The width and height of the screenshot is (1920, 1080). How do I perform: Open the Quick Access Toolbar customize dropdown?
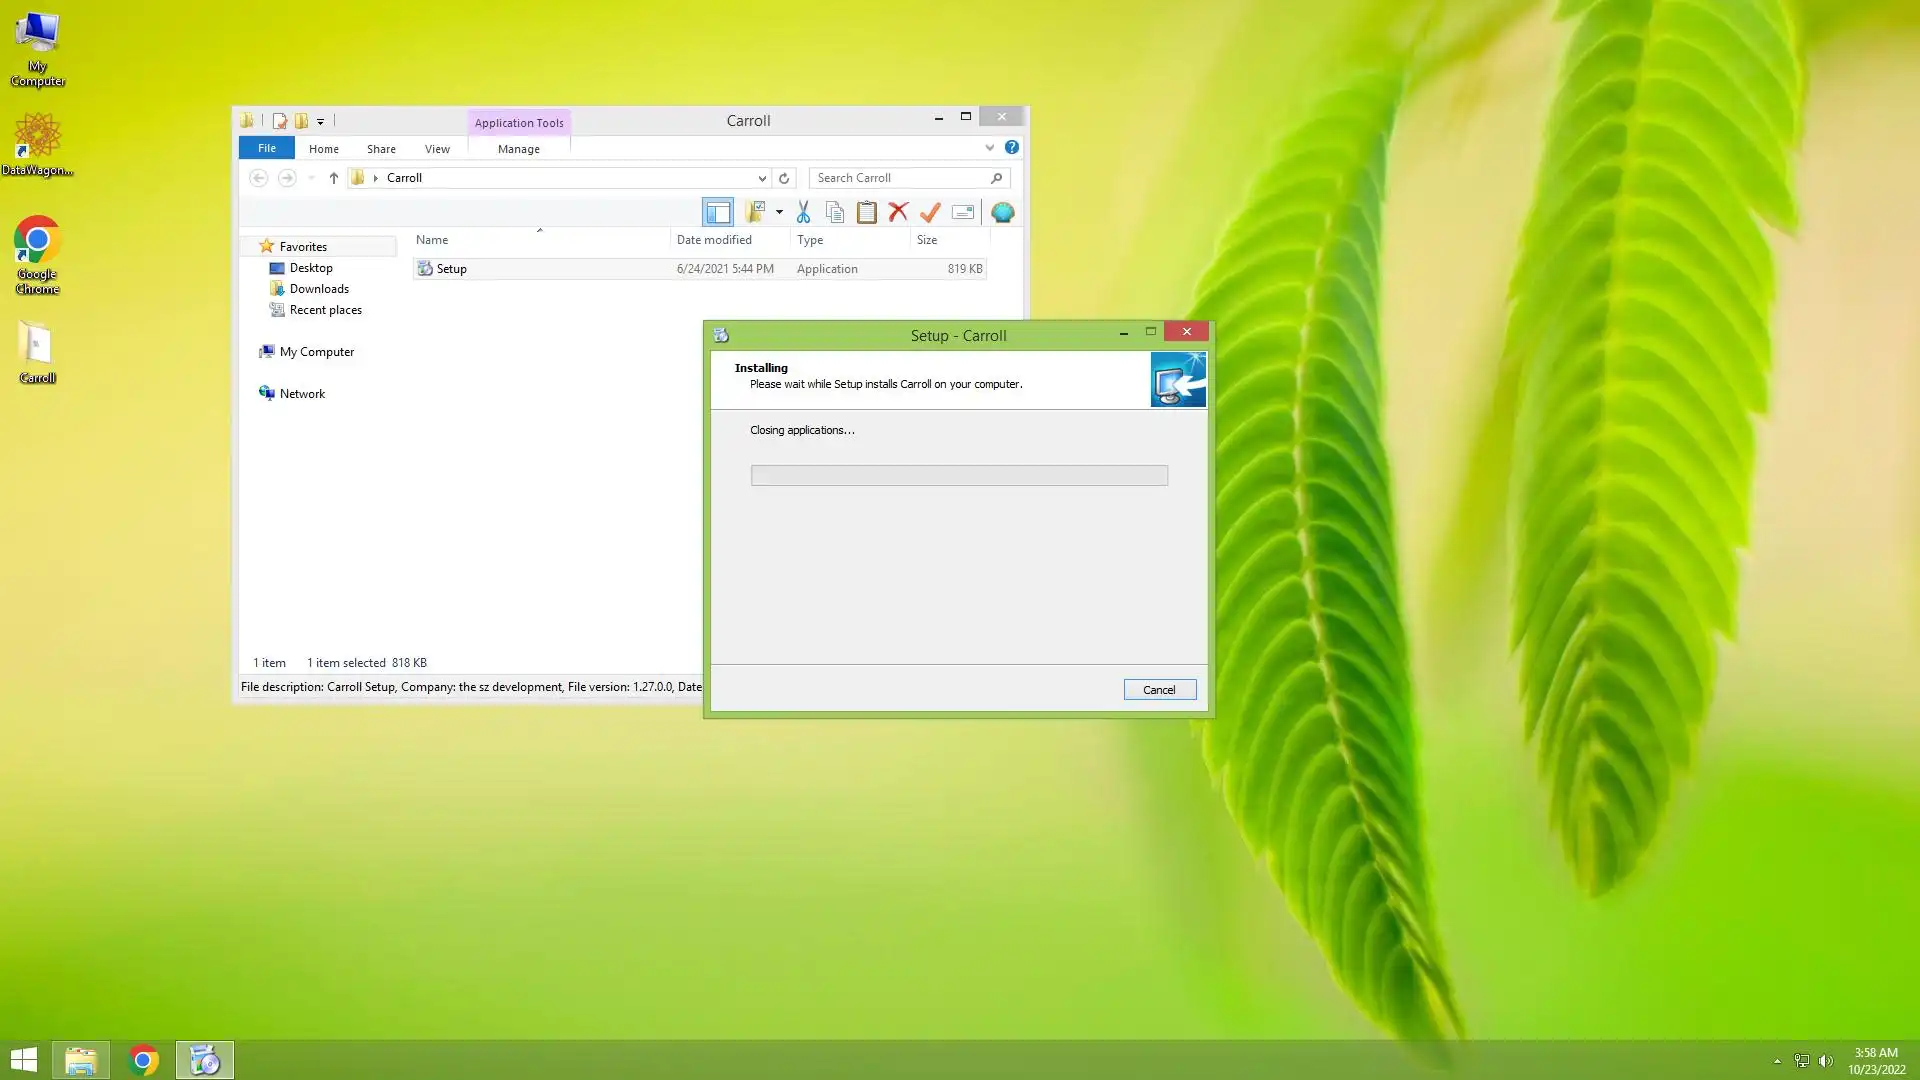pos(320,121)
